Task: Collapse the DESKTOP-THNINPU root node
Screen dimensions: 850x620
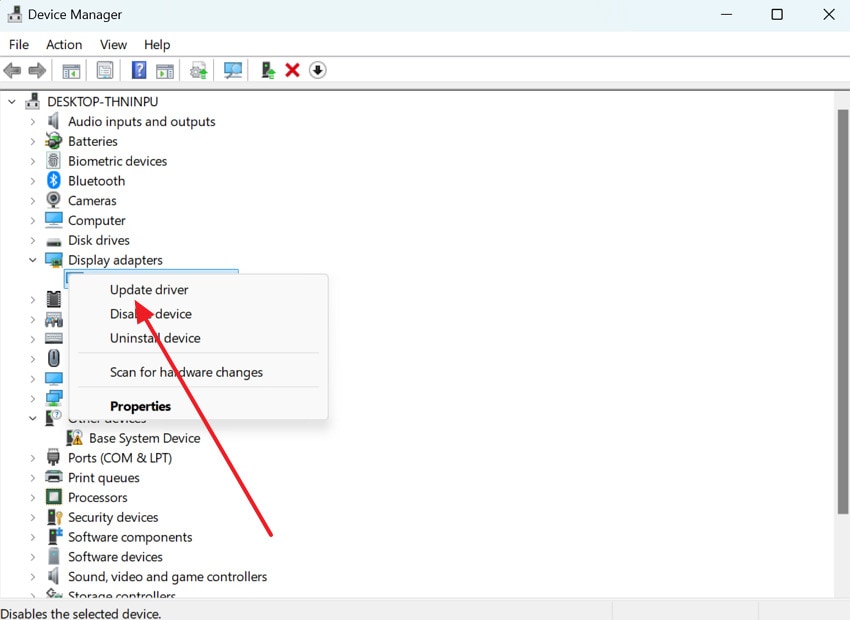Action: pos(12,102)
